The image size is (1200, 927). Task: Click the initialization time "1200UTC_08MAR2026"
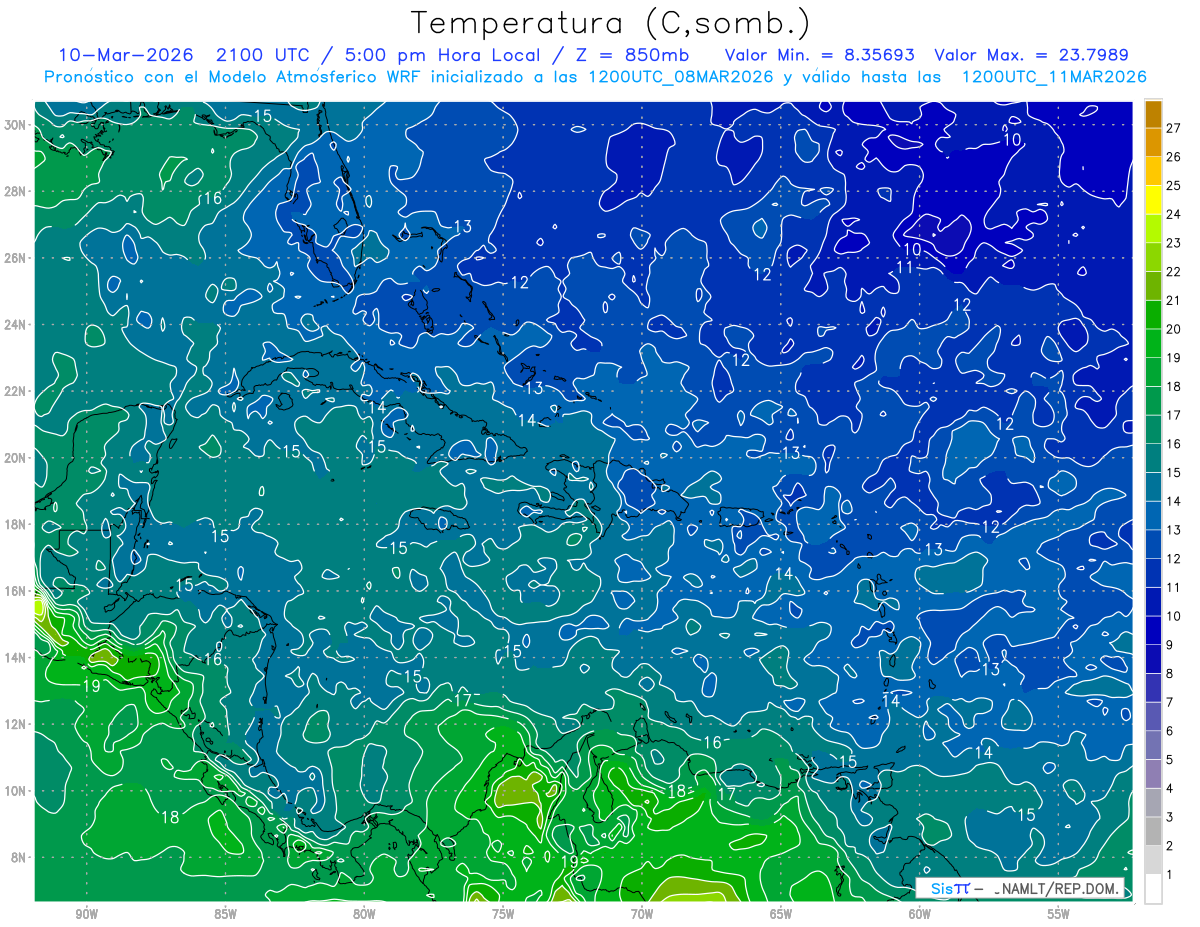680,77
